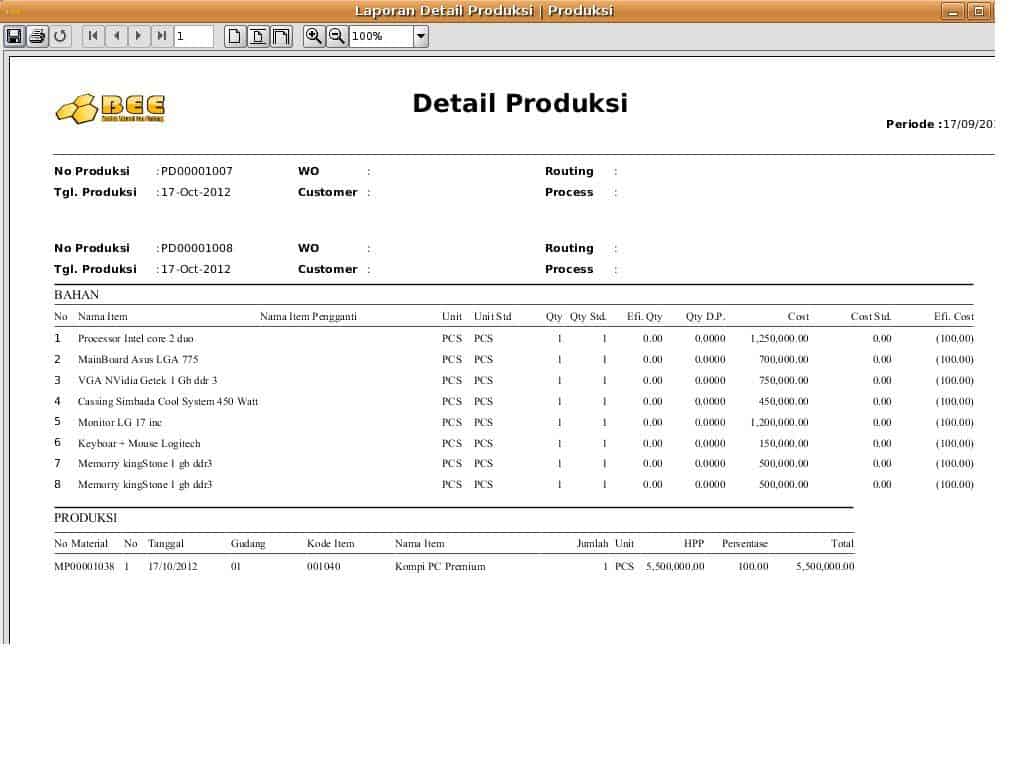Toggle fit page view mode
This screenshot has width=1024, height=768.
258,36
